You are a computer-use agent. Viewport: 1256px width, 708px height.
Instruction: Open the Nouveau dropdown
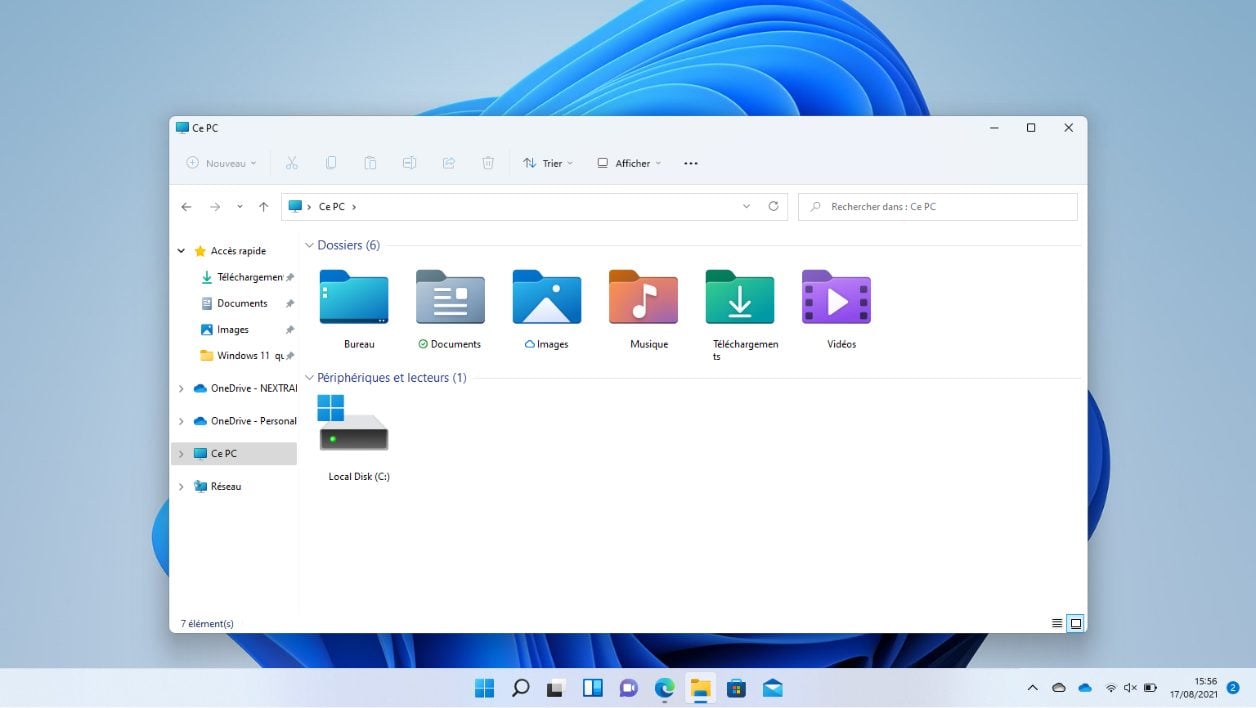click(x=221, y=163)
